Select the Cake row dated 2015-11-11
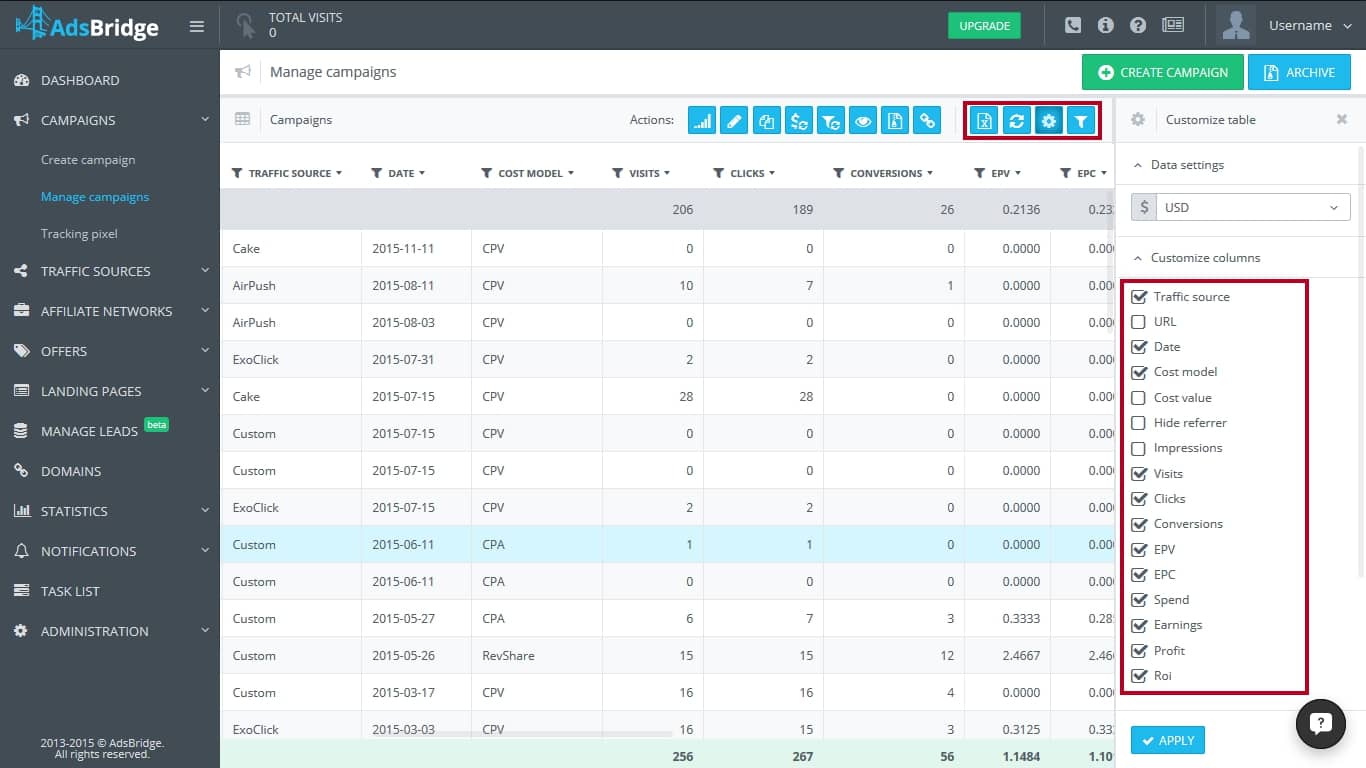Screen dimensions: 1366x768 click(667, 249)
